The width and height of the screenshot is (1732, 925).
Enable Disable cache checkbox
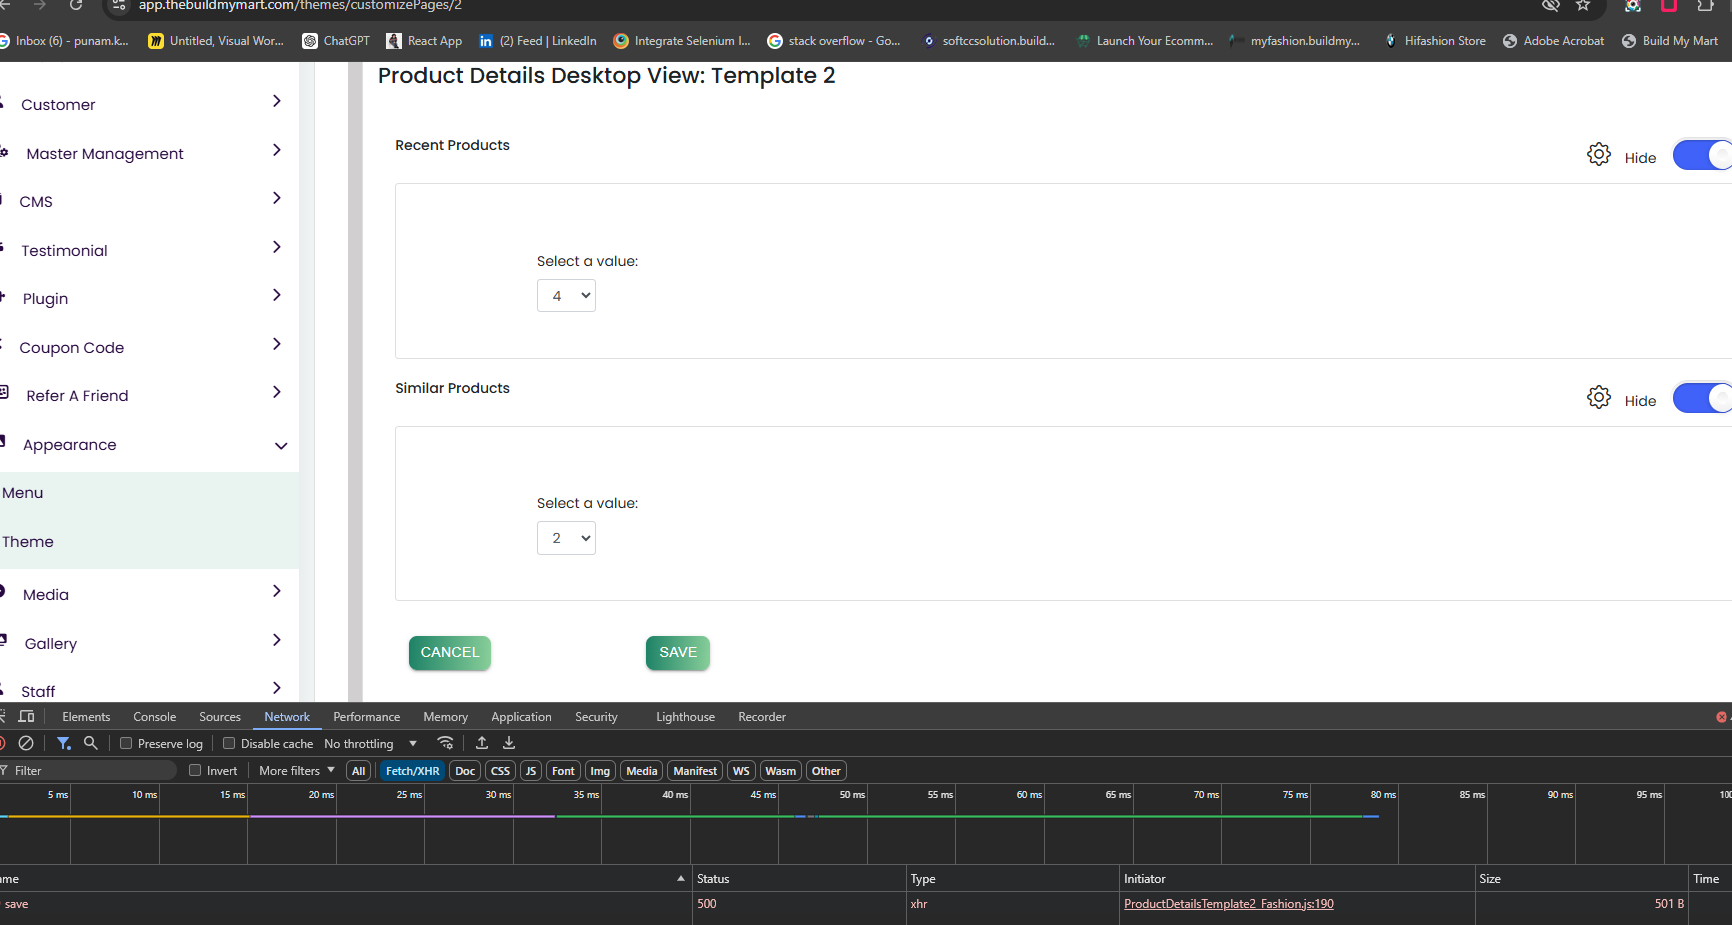click(x=229, y=743)
